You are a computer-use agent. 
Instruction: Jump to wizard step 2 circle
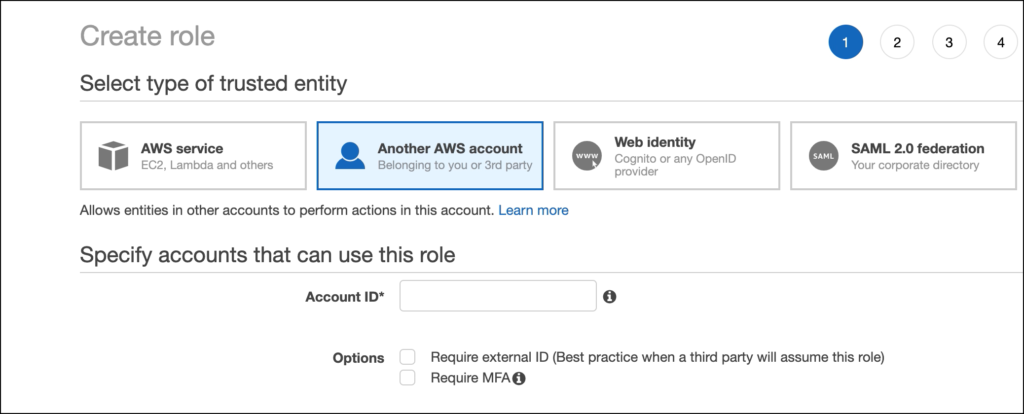pyautogui.click(x=897, y=42)
